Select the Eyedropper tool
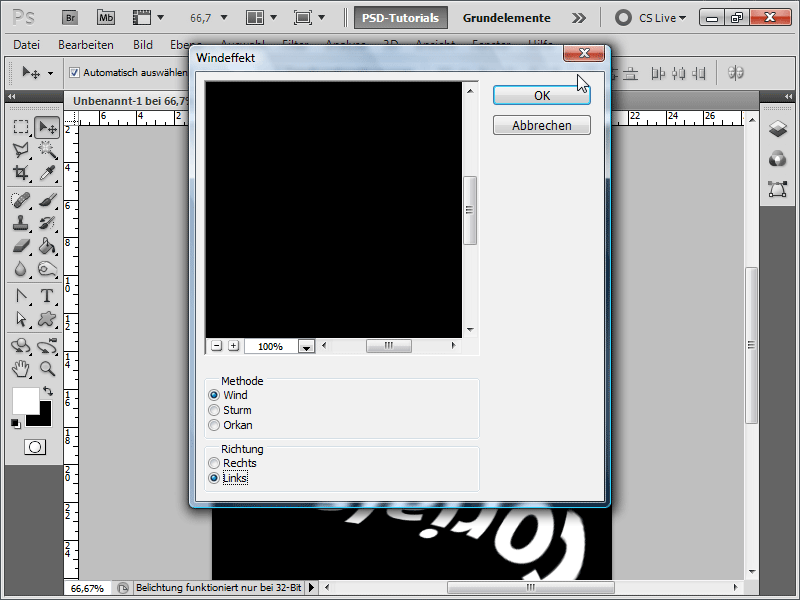 [47, 173]
